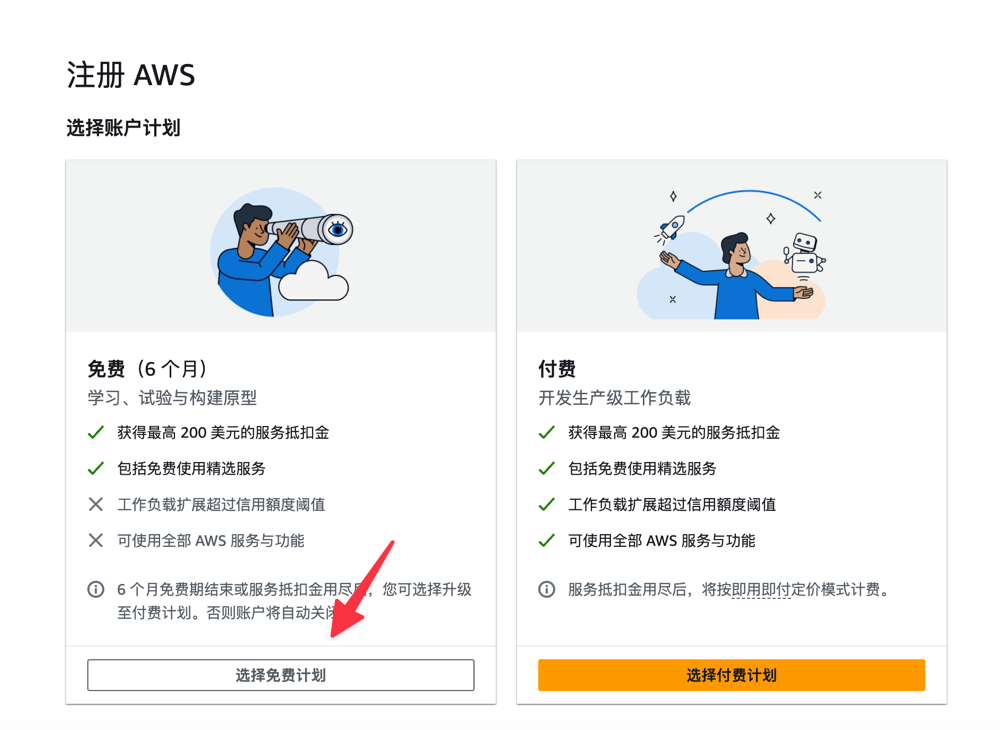Click the info icon beside 服务抵扣金用尽后
Screen dimensions: 1000x730
pos(547,589)
